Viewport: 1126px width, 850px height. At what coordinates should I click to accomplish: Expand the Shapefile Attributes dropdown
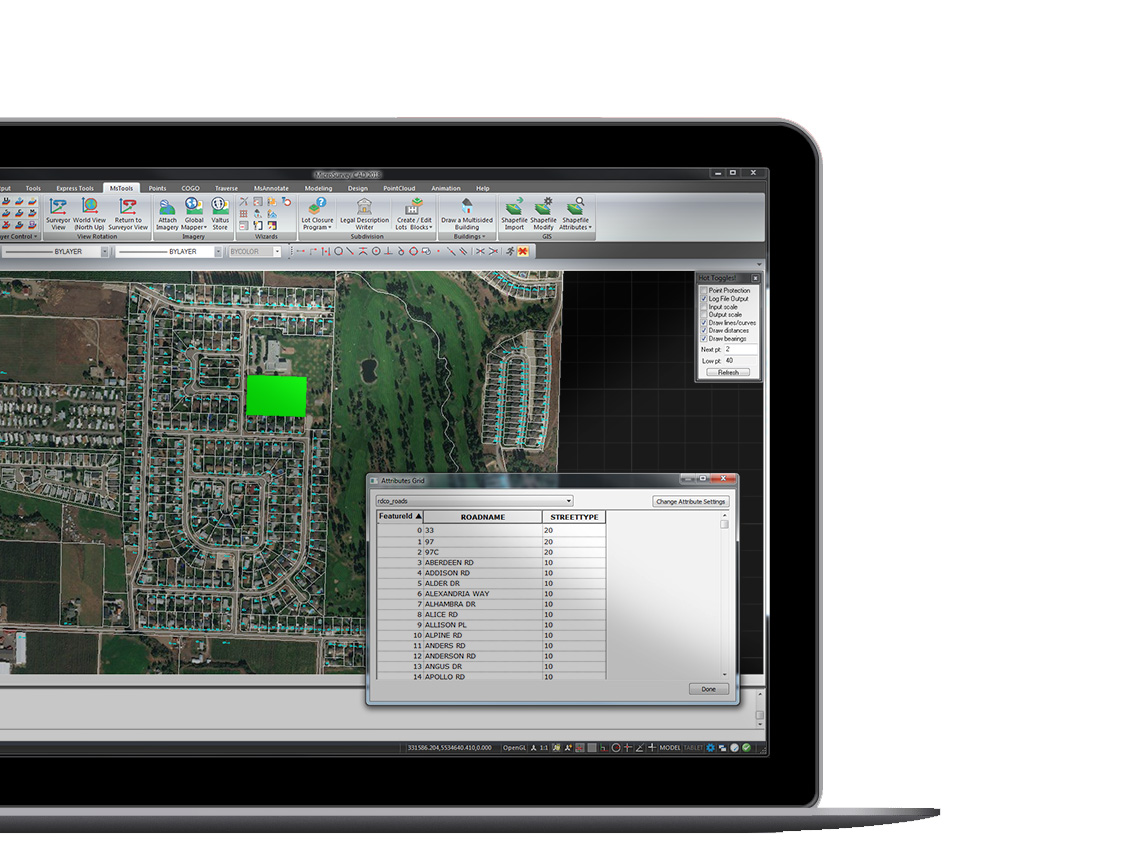(575, 227)
